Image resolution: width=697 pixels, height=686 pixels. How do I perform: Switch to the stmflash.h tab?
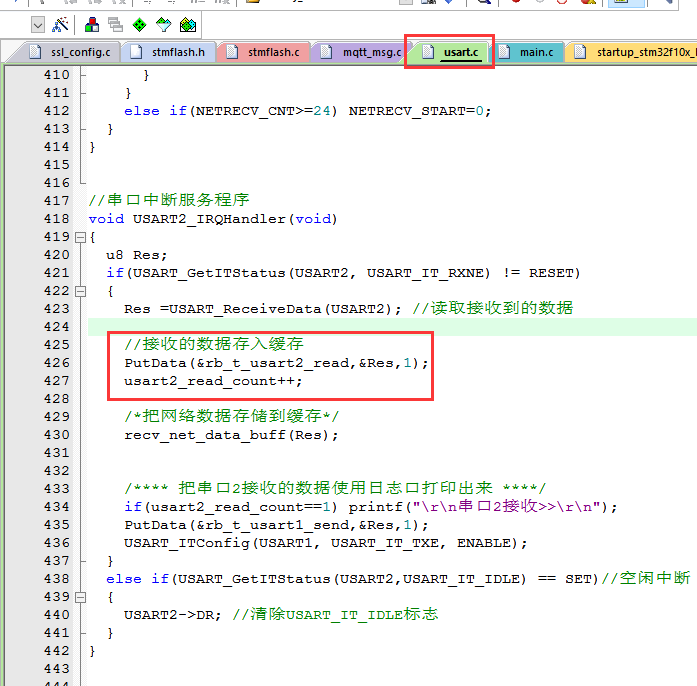[x=169, y=52]
